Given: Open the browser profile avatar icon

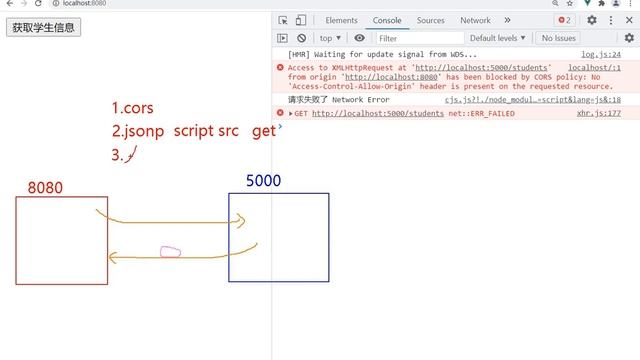Looking at the screenshot, I should click(616, 3).
